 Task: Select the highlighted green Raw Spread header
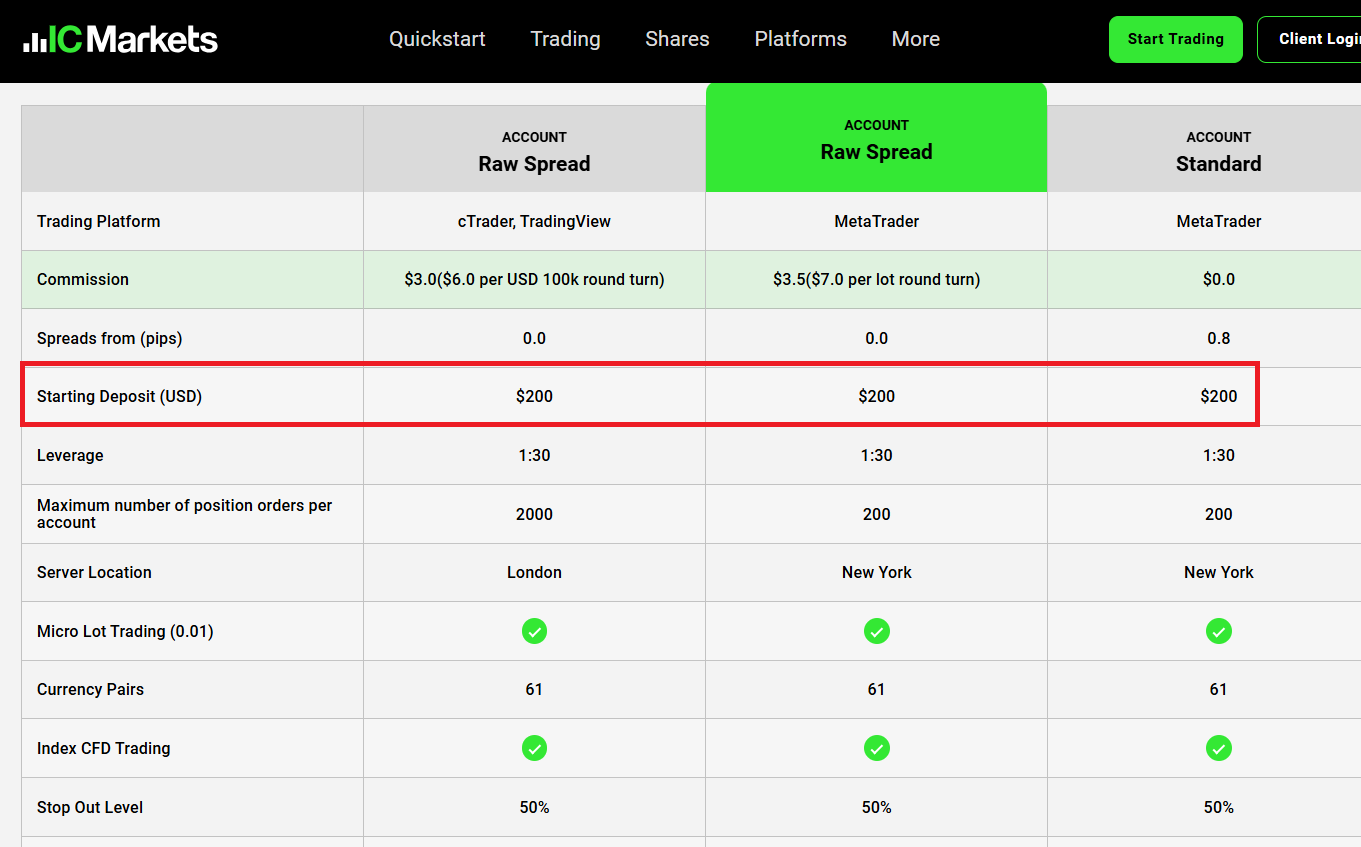pyautogui.click(x=876, y=140)
